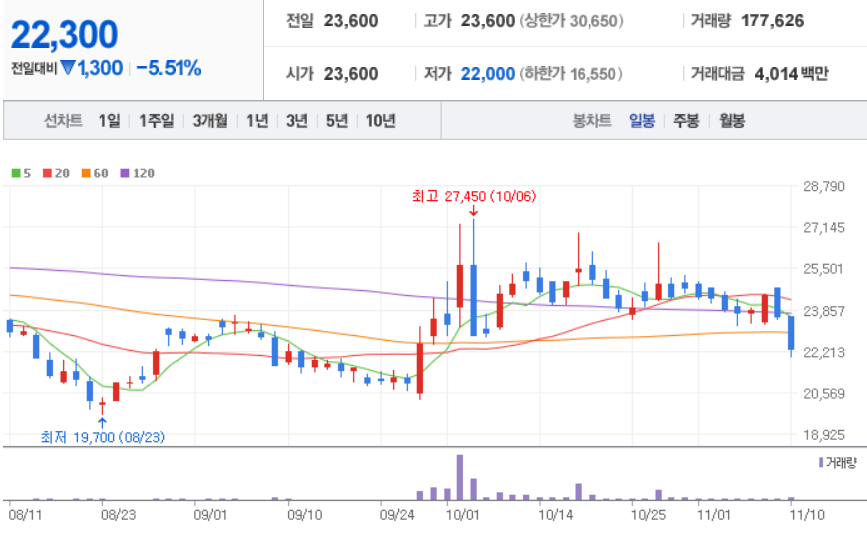Click the 08/23 date label
This screenshot has width=867, height=538.
(x=118, y=515)
